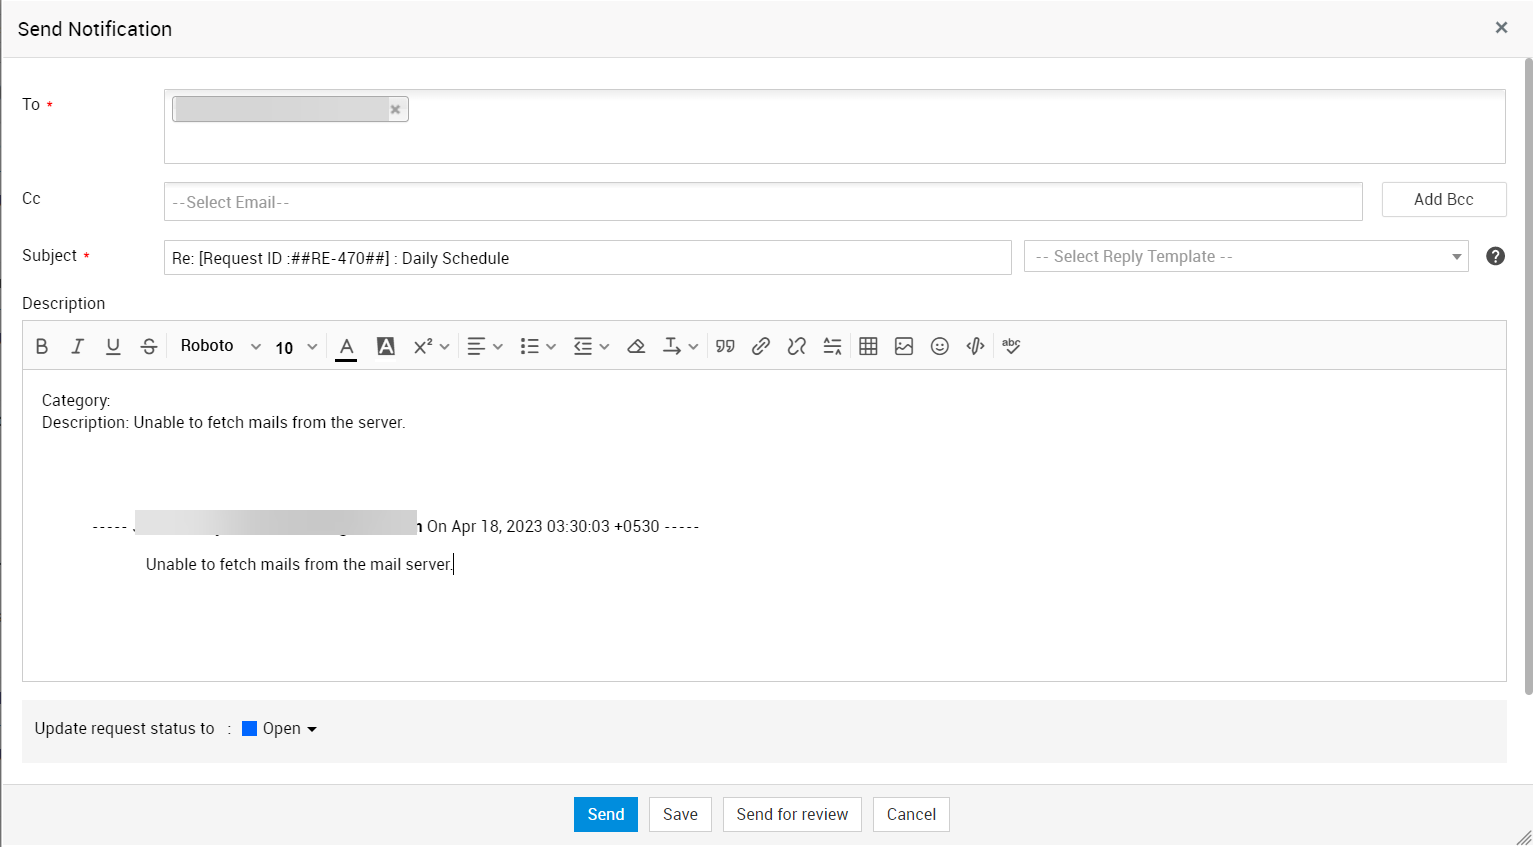Screen dimensions: 1533x847
Task: Open the Roboto font family dropdown
Action: [220, 346]
